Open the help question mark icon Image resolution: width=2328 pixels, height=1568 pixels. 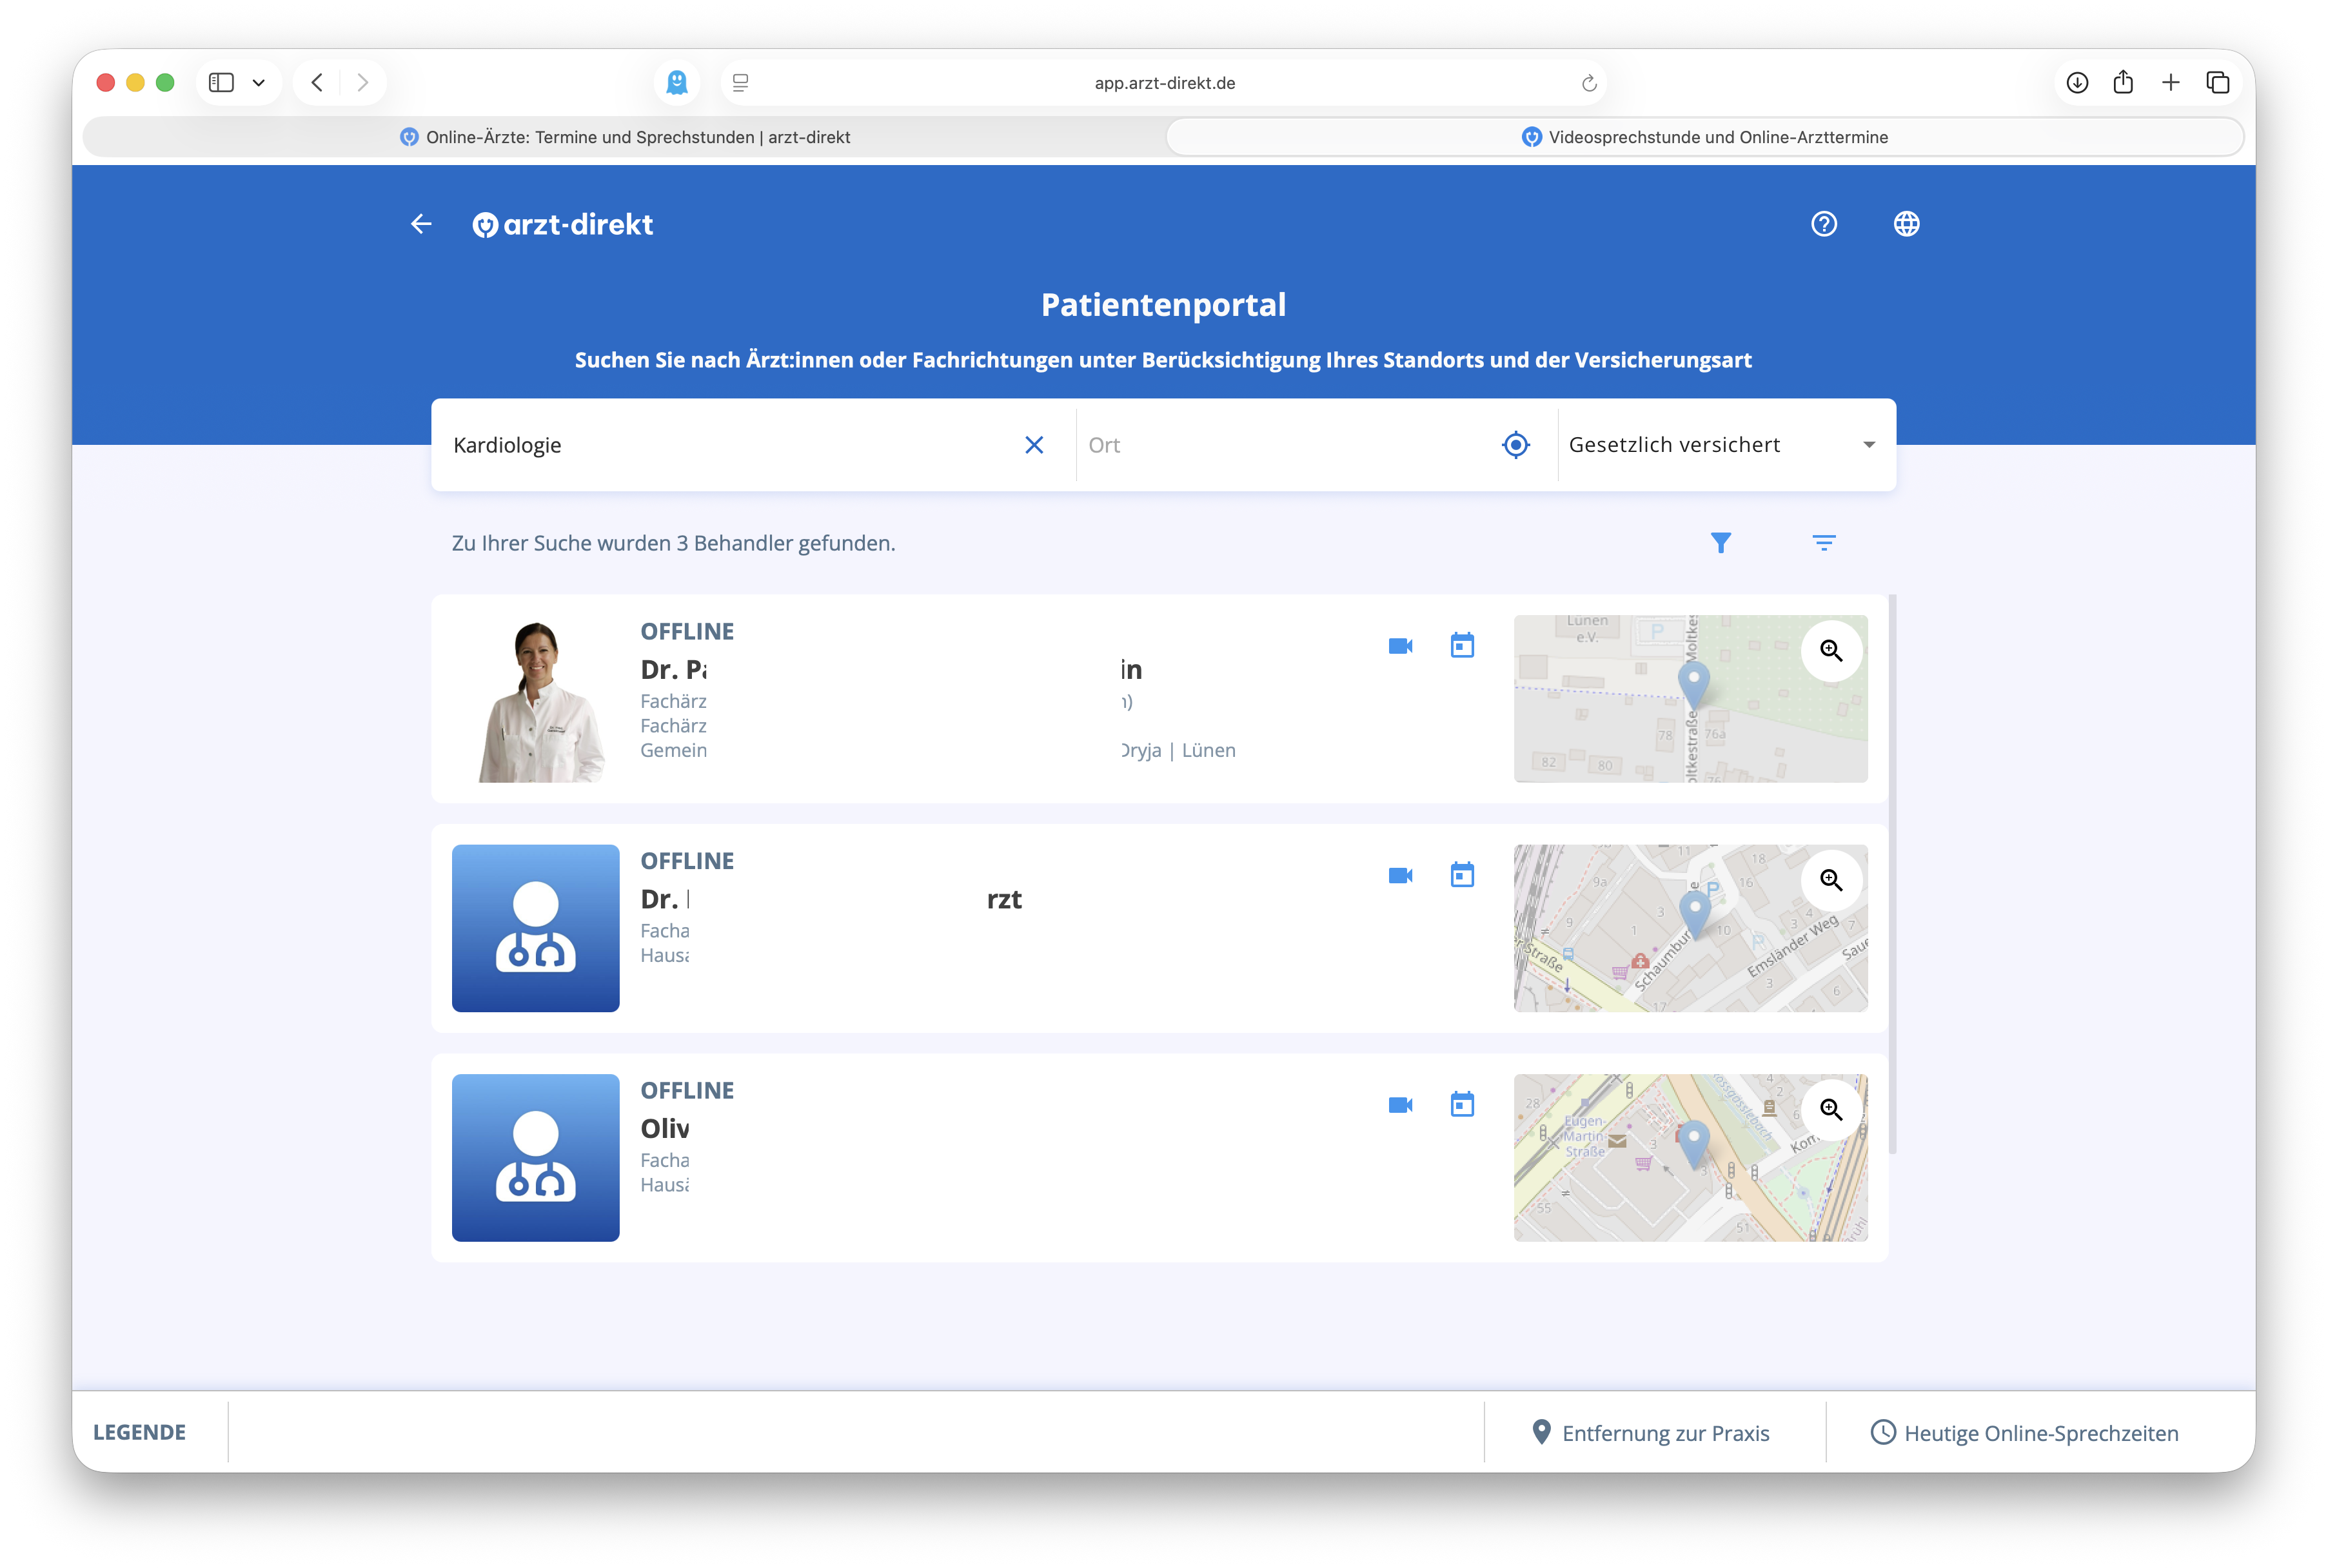tap(1824, 224)
